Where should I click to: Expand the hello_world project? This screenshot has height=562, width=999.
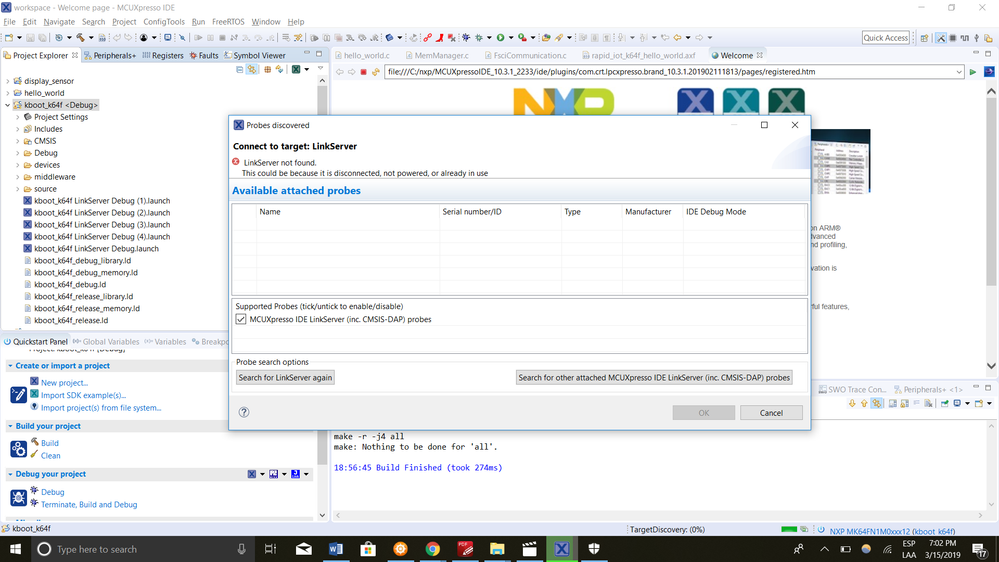click(x=8, y=93)
